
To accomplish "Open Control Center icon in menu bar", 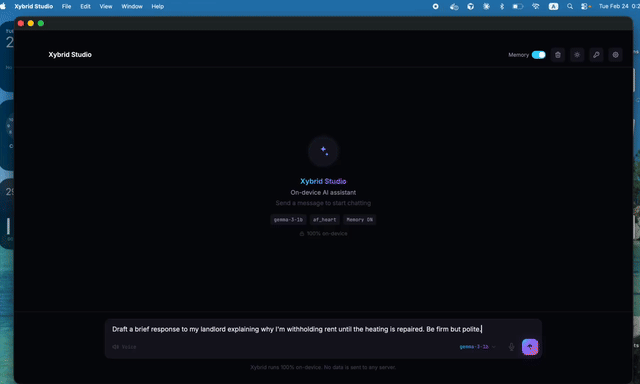I will 585,7.
